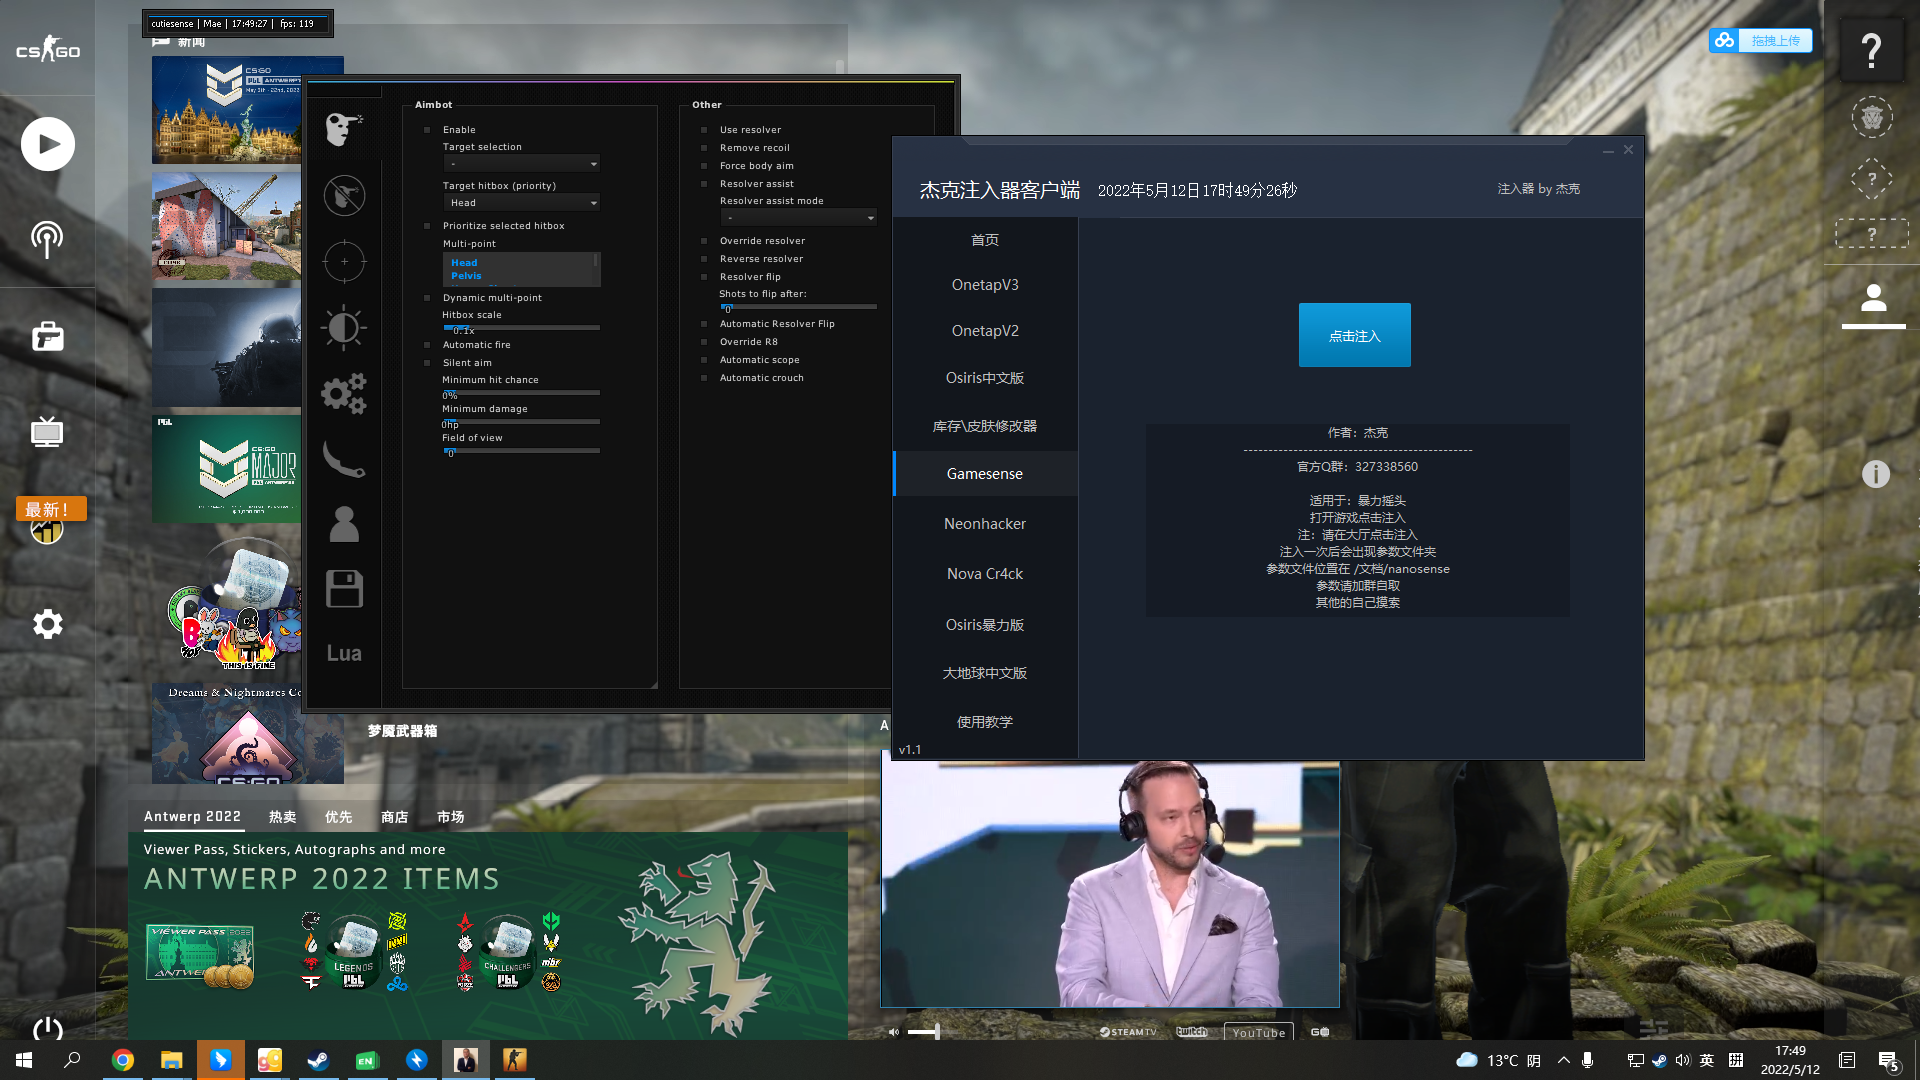1920x1080 pixels.
Task: Toggle Dynamic multi-point checkbox
Action: [x=427, y=298]
